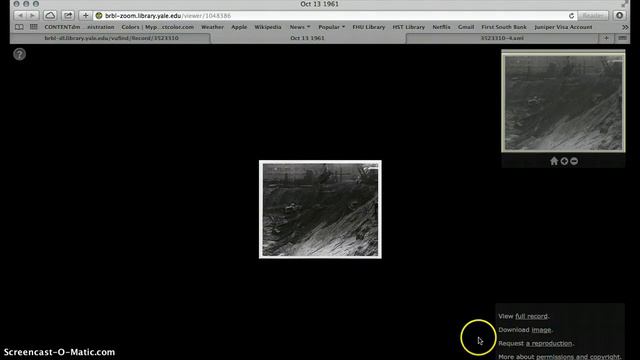Open the CONTENTdm Administration bookmark
The width and height of the screenshot is (640, 360).
[79, 27]
